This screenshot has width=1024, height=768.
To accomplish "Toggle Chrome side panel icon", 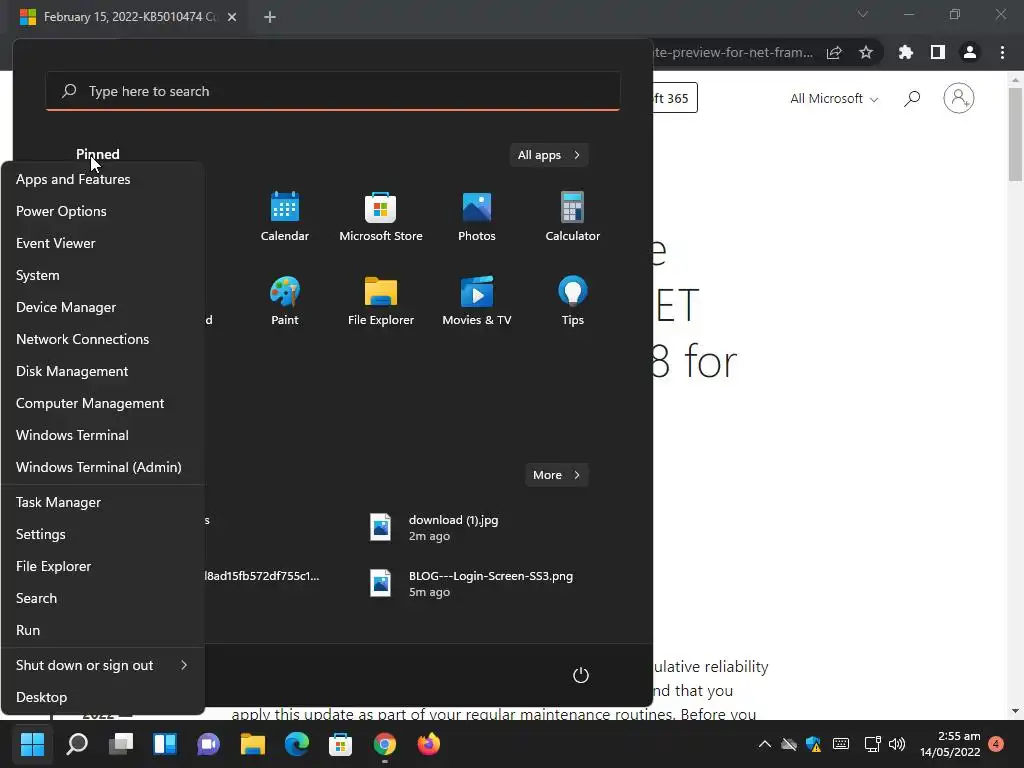I will 938,52.
